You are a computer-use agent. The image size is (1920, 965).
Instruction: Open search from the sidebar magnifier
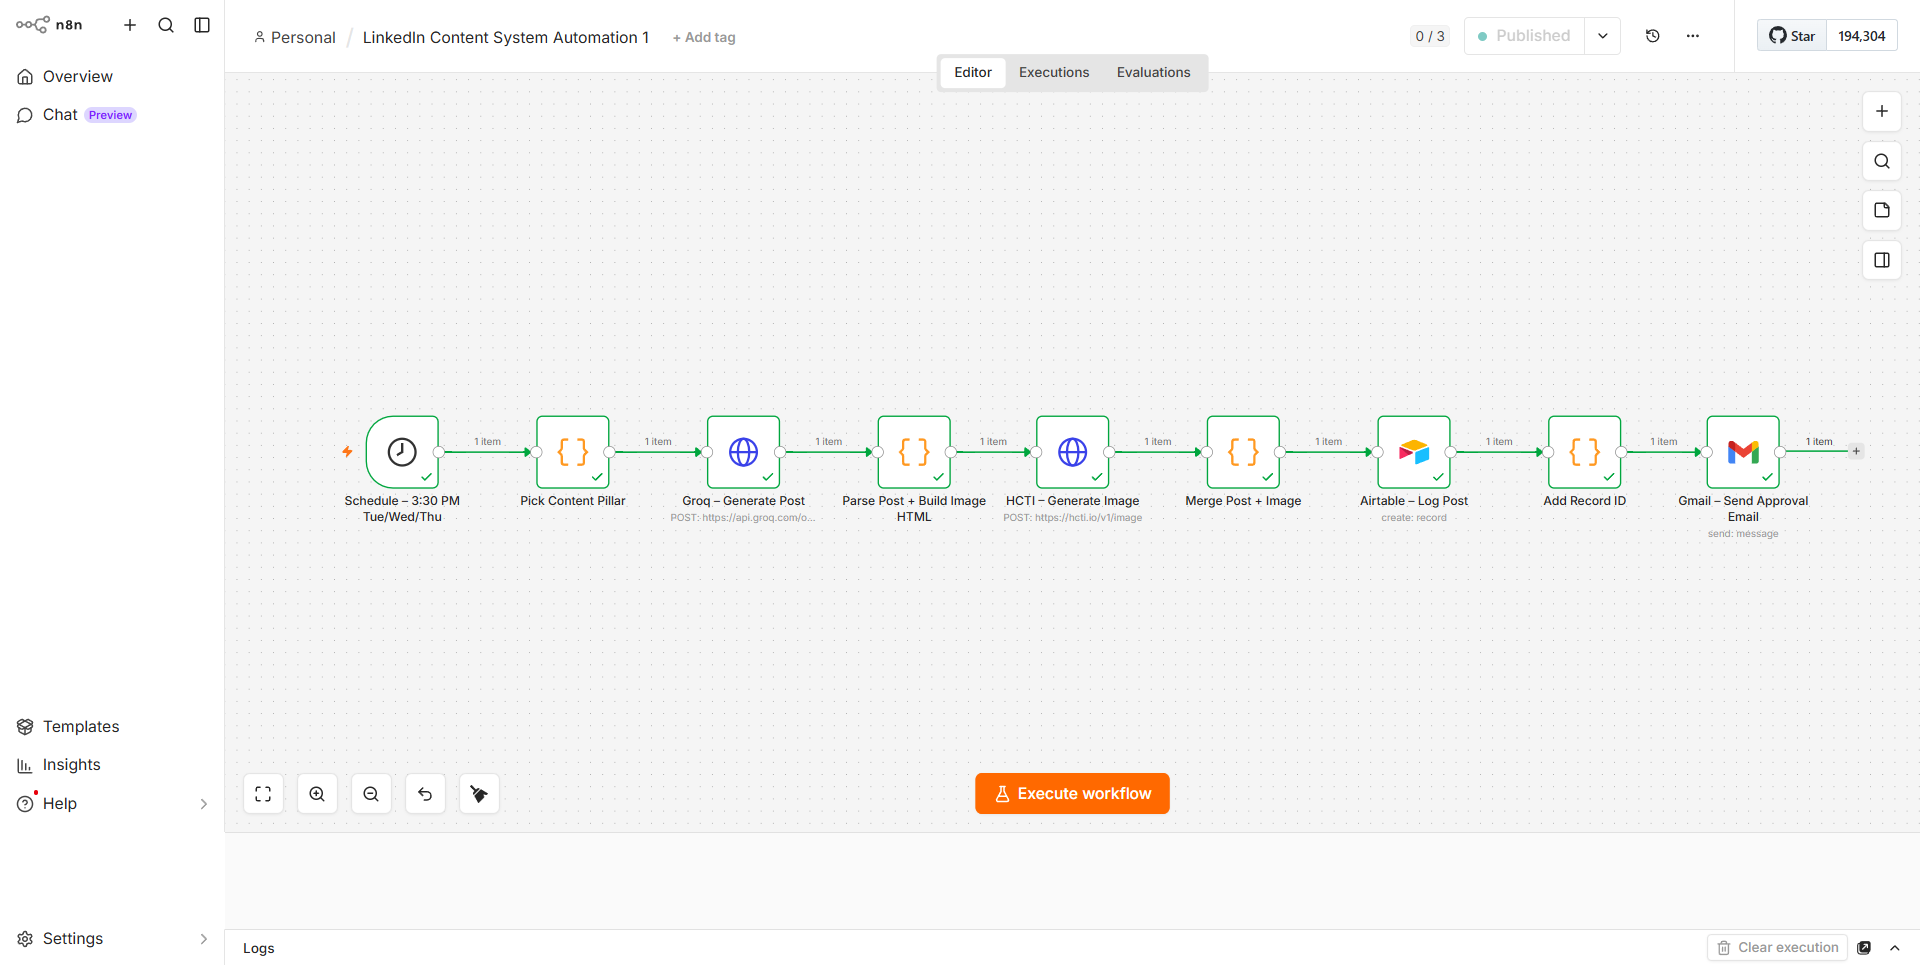coord(166,25)
